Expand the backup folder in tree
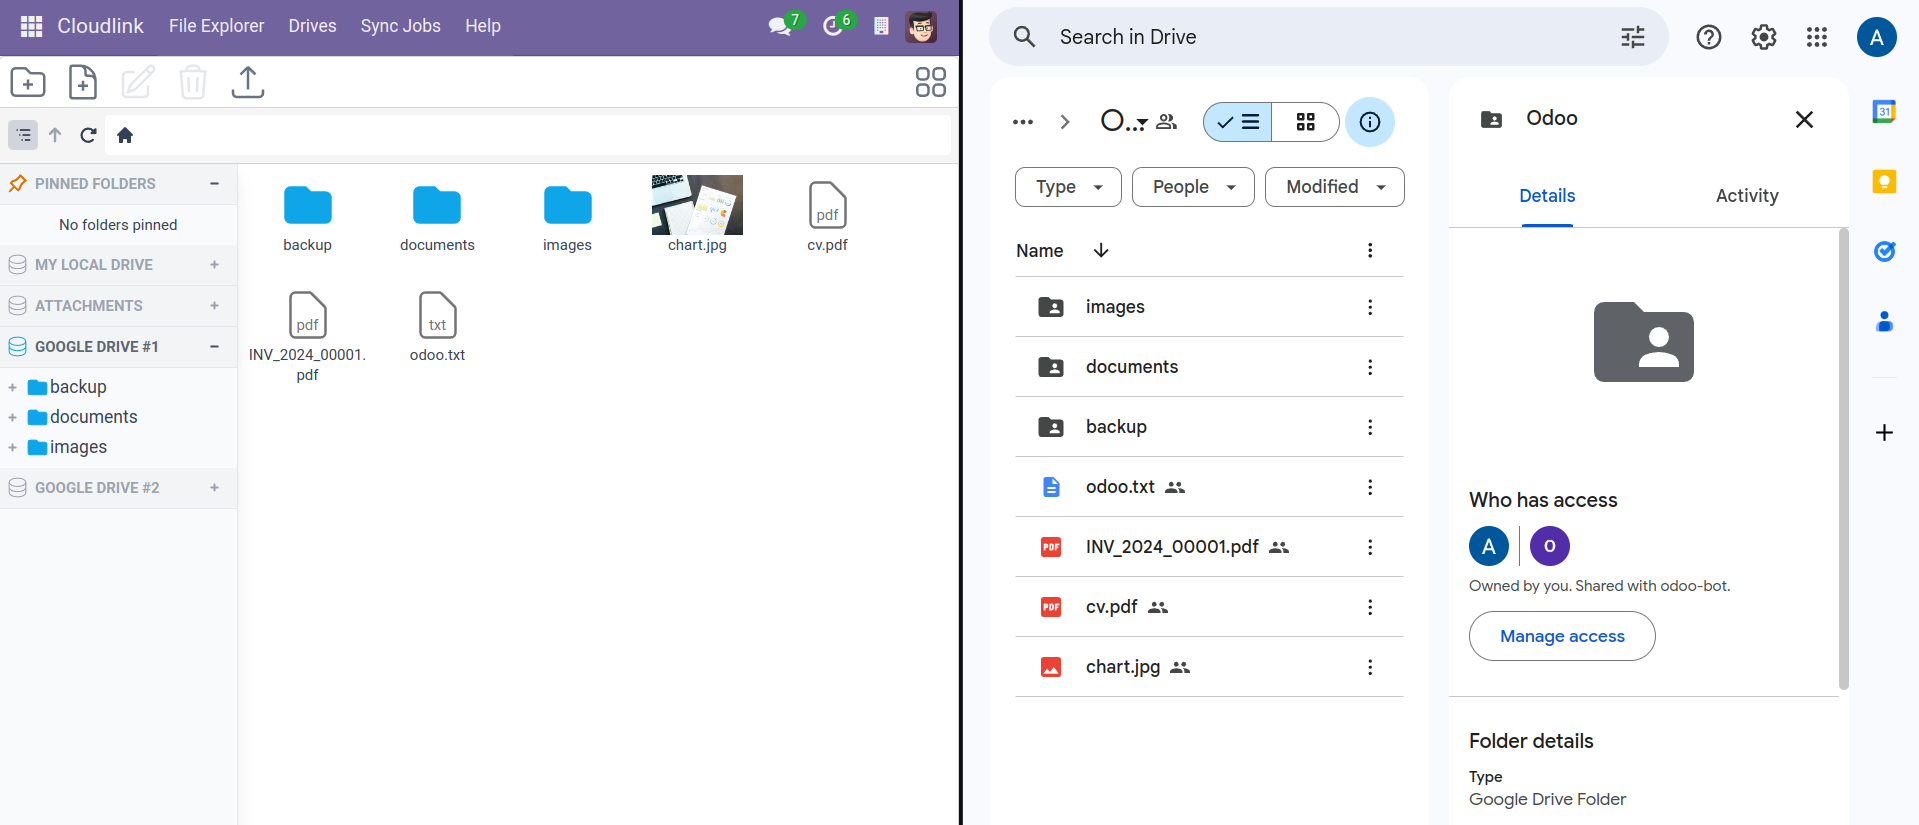1919x825 pixels. click(x=12, y=388)
